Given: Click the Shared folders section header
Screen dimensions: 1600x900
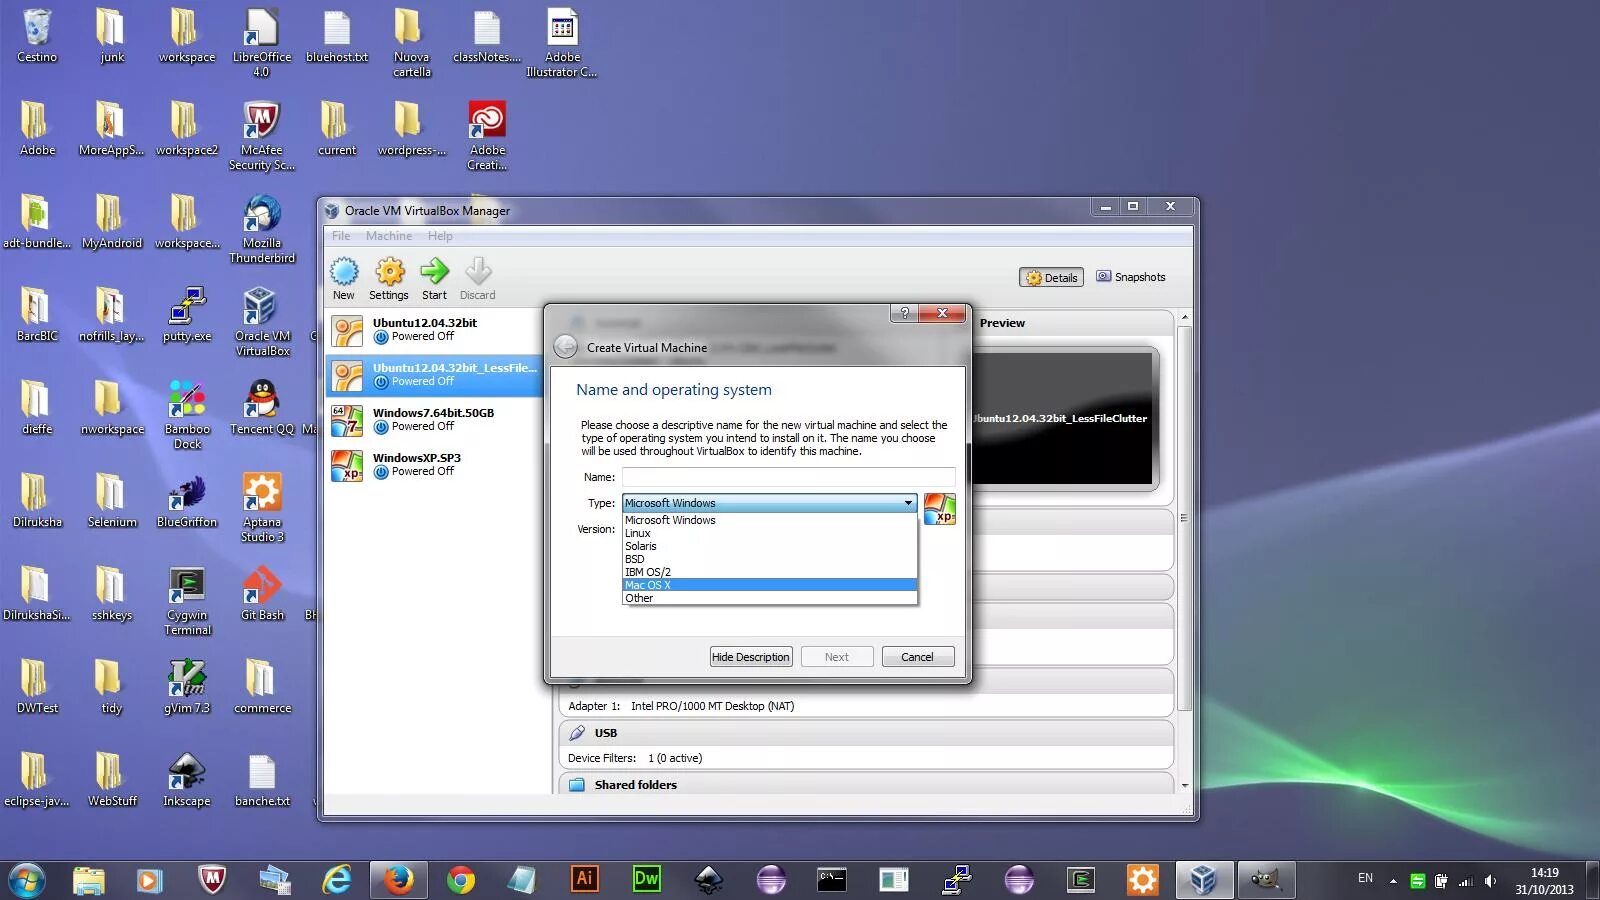Looking at the screenshot, I should (x=866, y=784).
